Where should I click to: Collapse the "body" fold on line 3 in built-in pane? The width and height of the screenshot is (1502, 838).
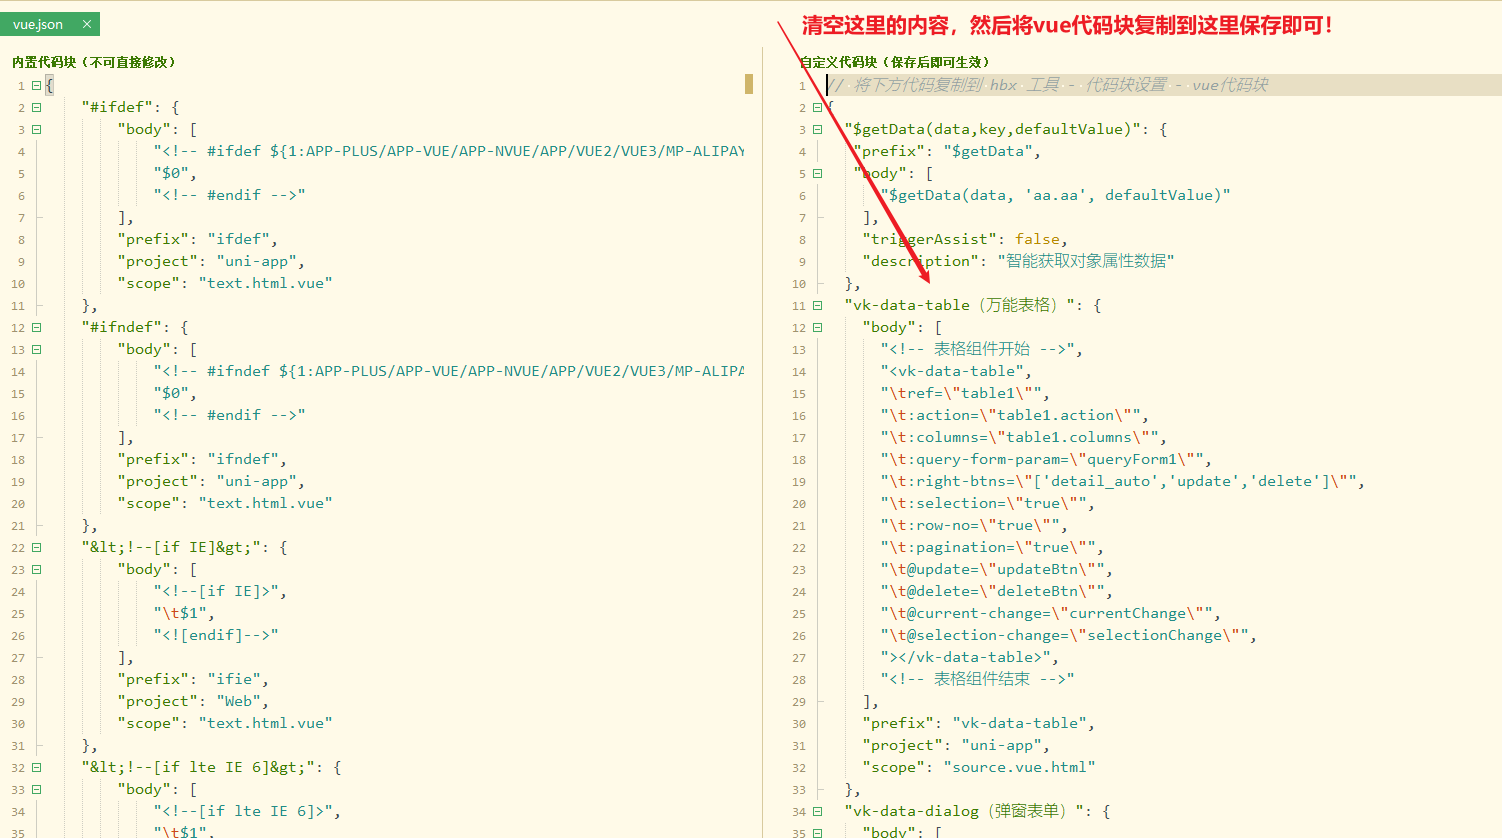pyautogui.click(x=36, y=130)
